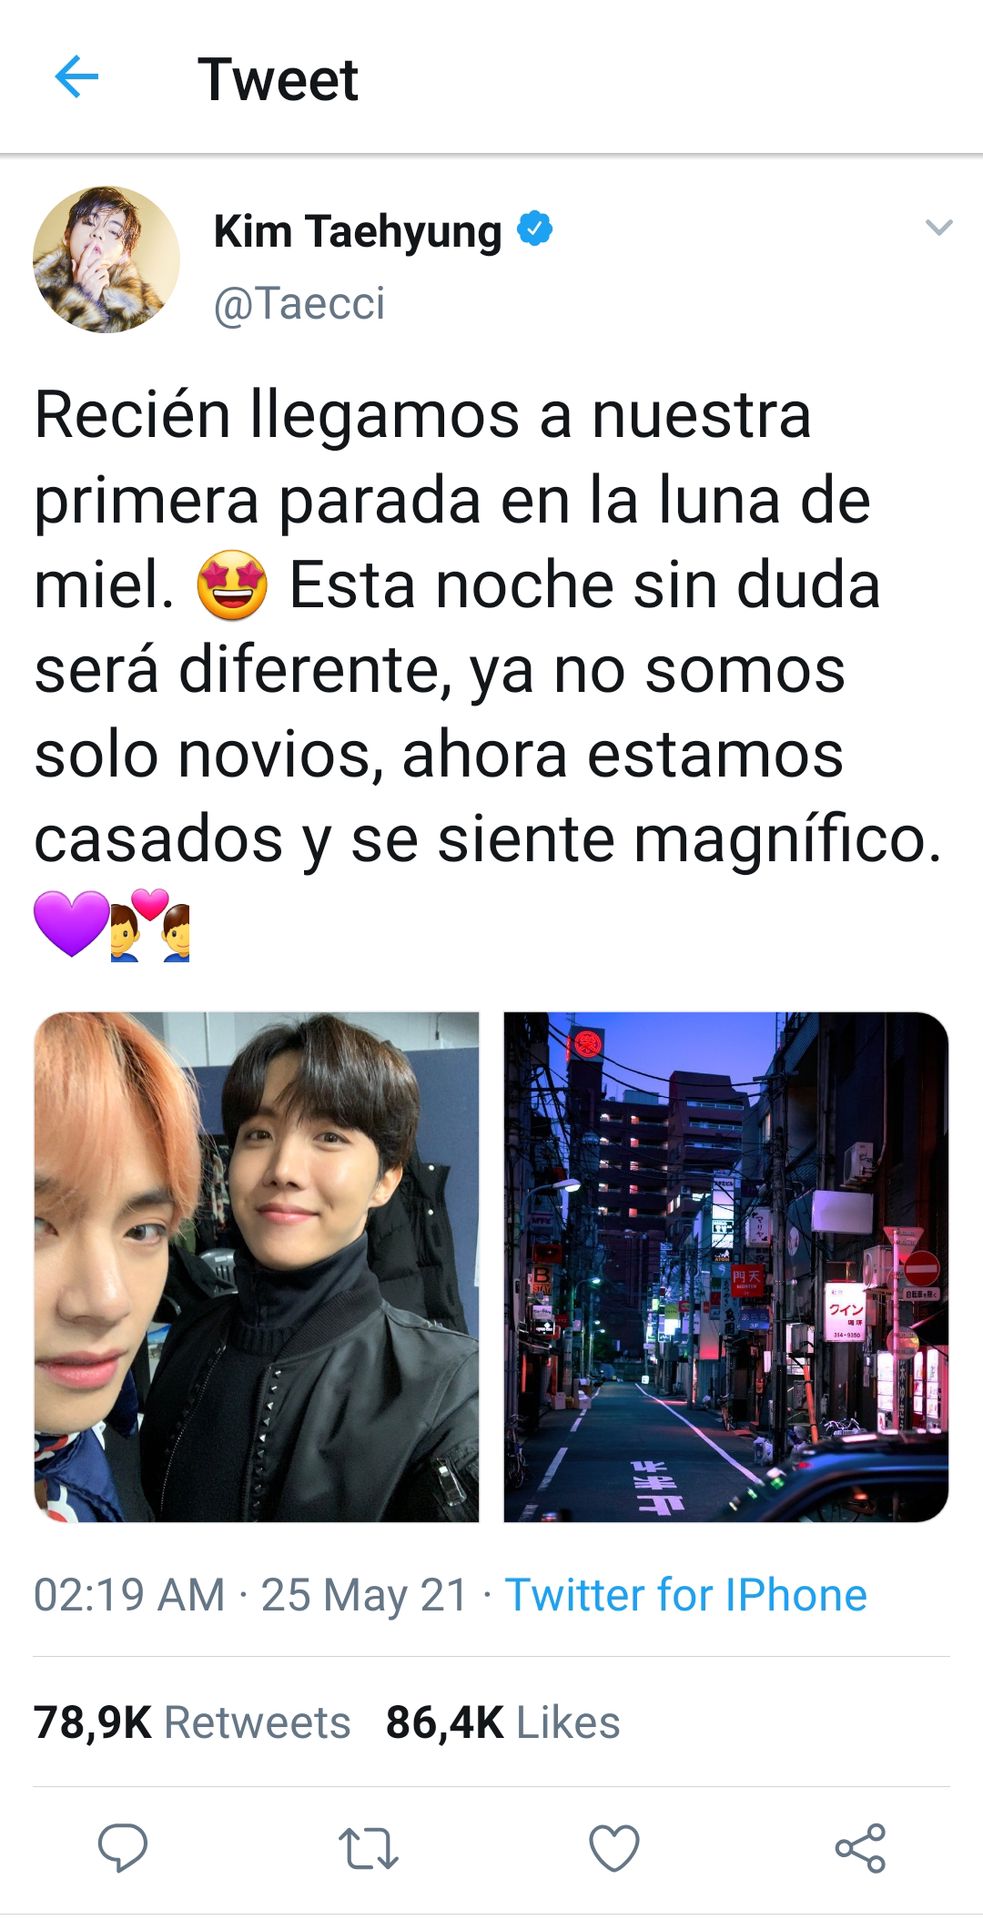Reply with the speech bubble icon

coord(122,1847)
